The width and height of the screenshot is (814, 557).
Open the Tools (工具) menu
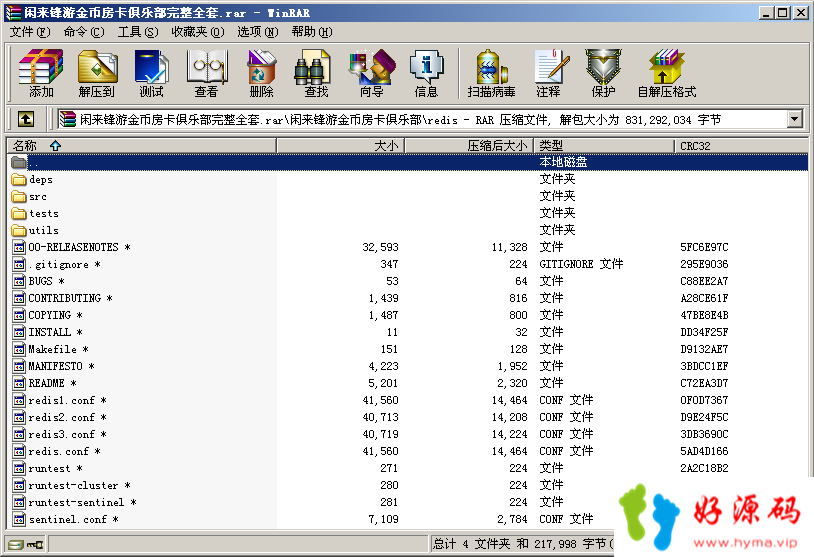click(x=138, y=32)
